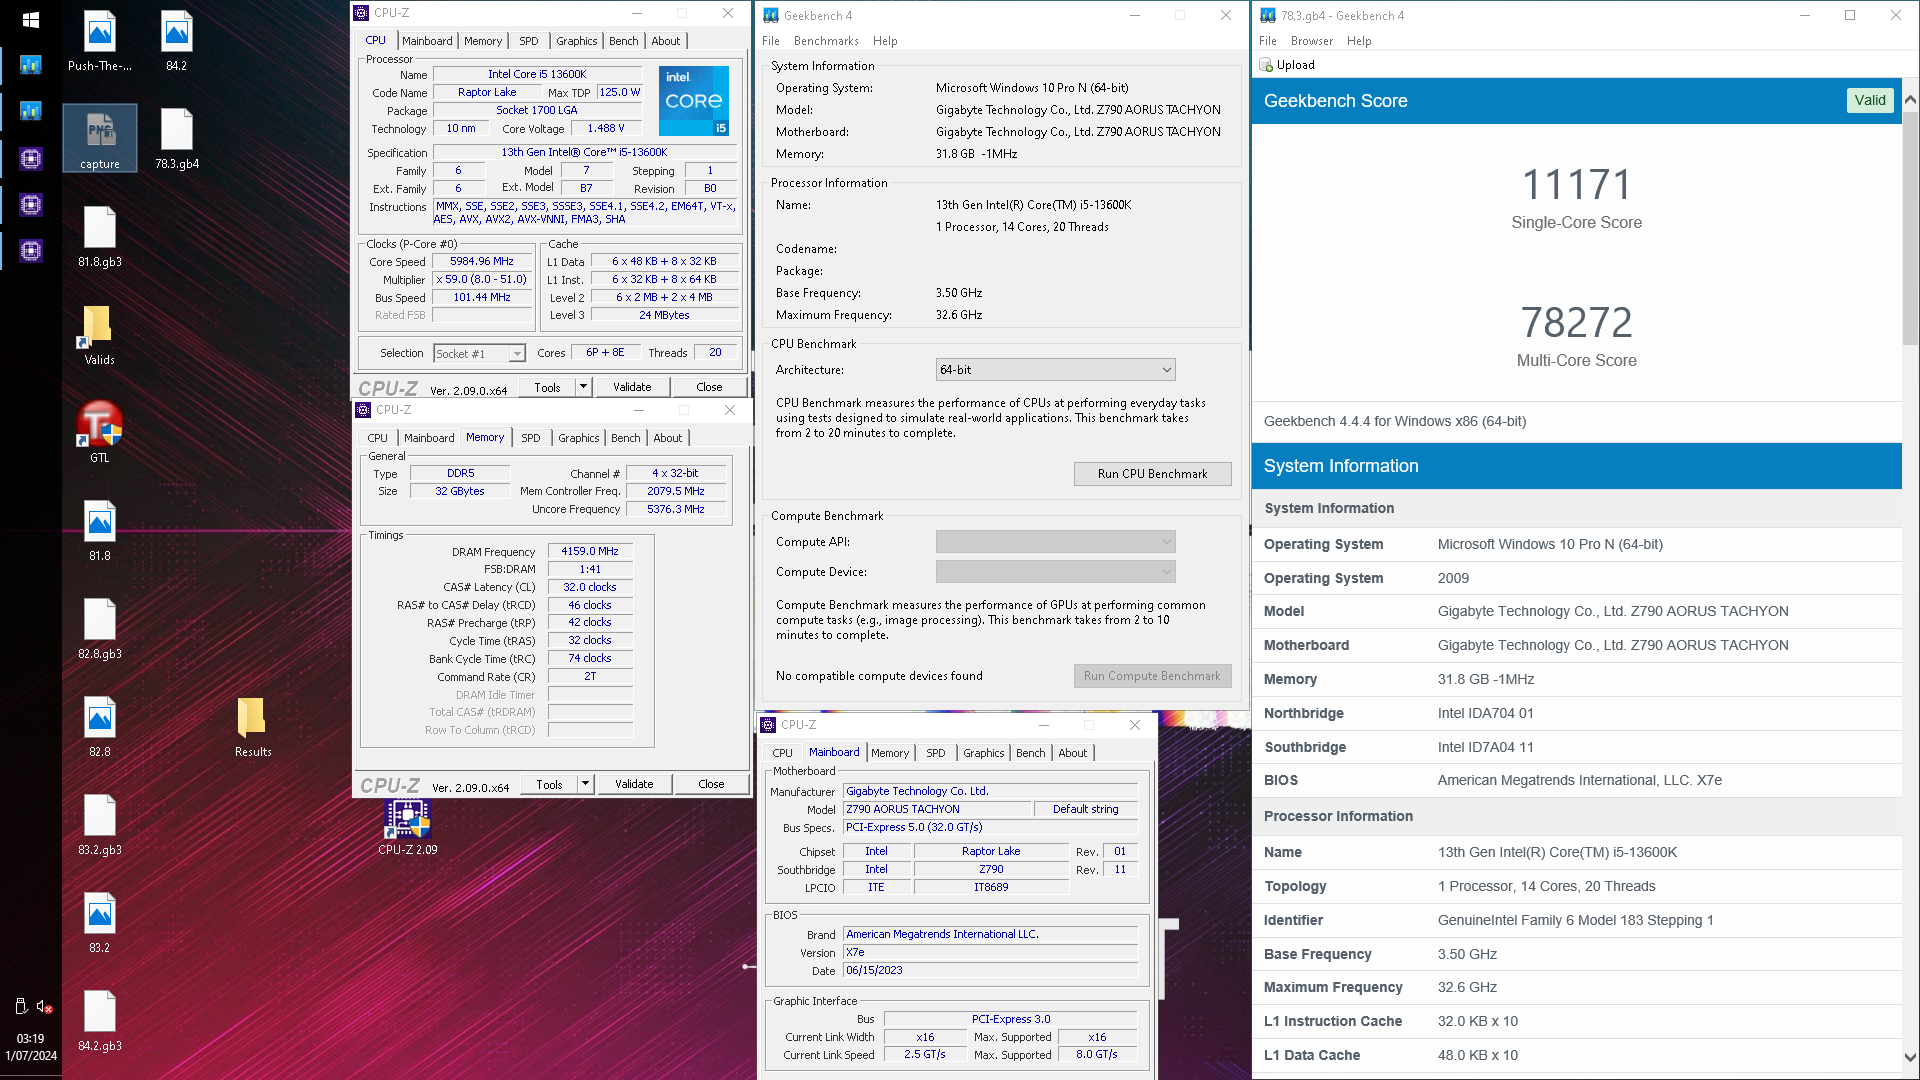
Task: Click Run CPU Benchmark button
Action: [x=1152, y=474]
